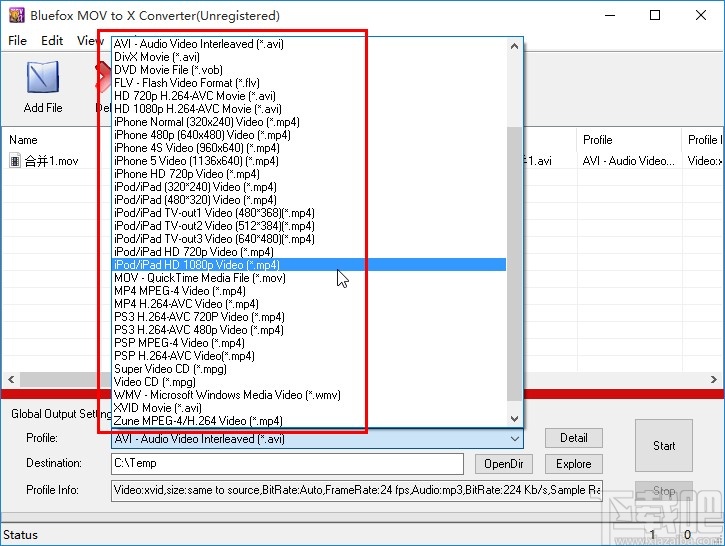Select XVID Movie (*.avi) profile
Screen dimensions: 725x546
coord(309,408)
